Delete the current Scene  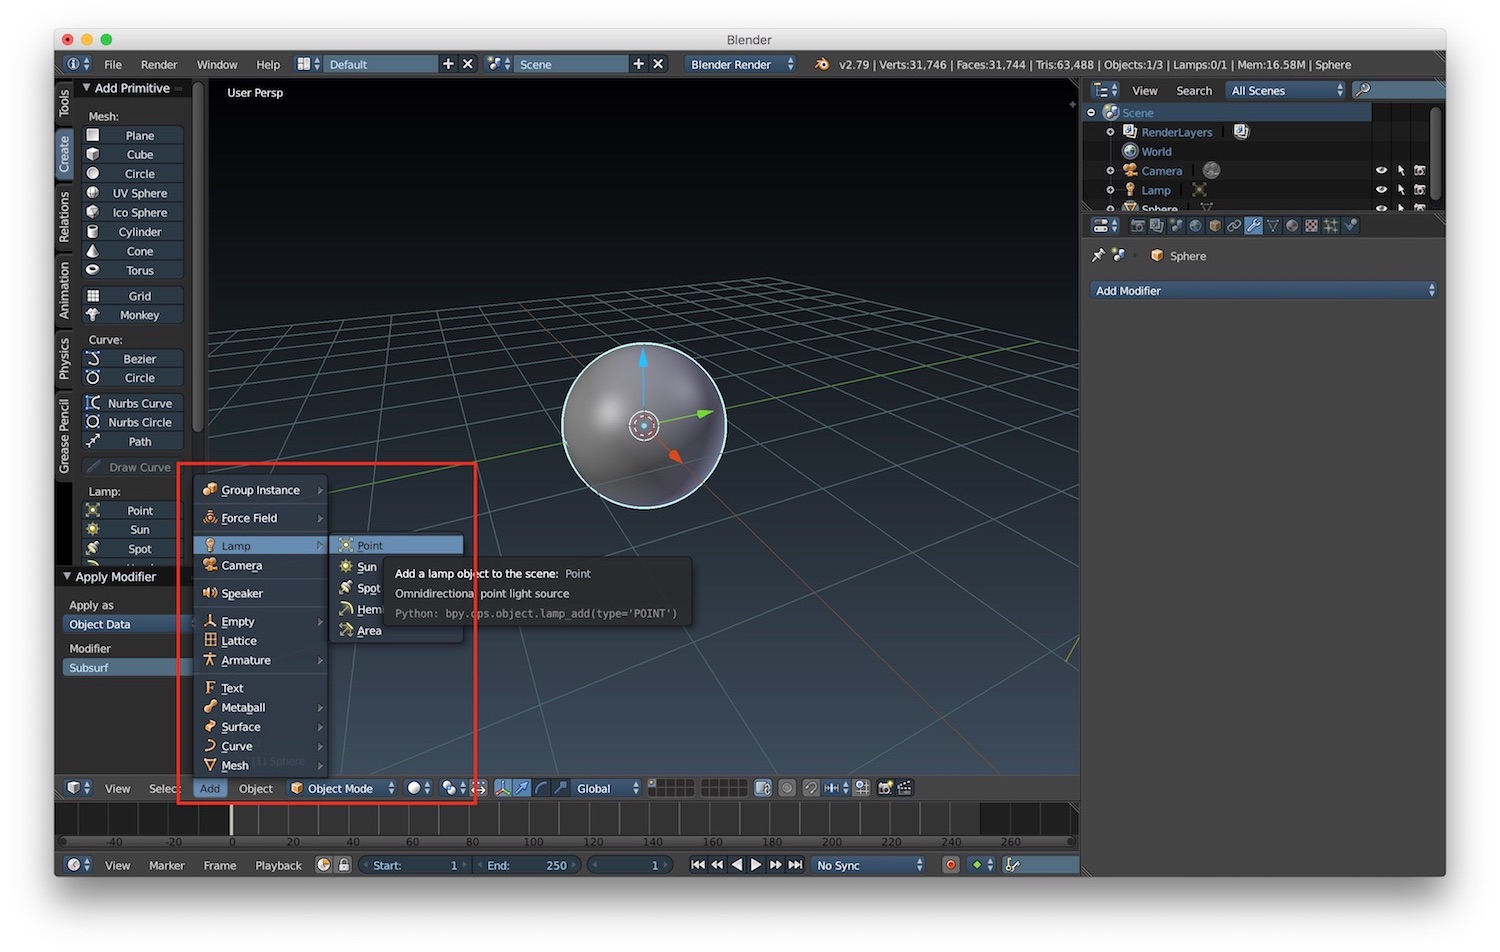point(658,64)
